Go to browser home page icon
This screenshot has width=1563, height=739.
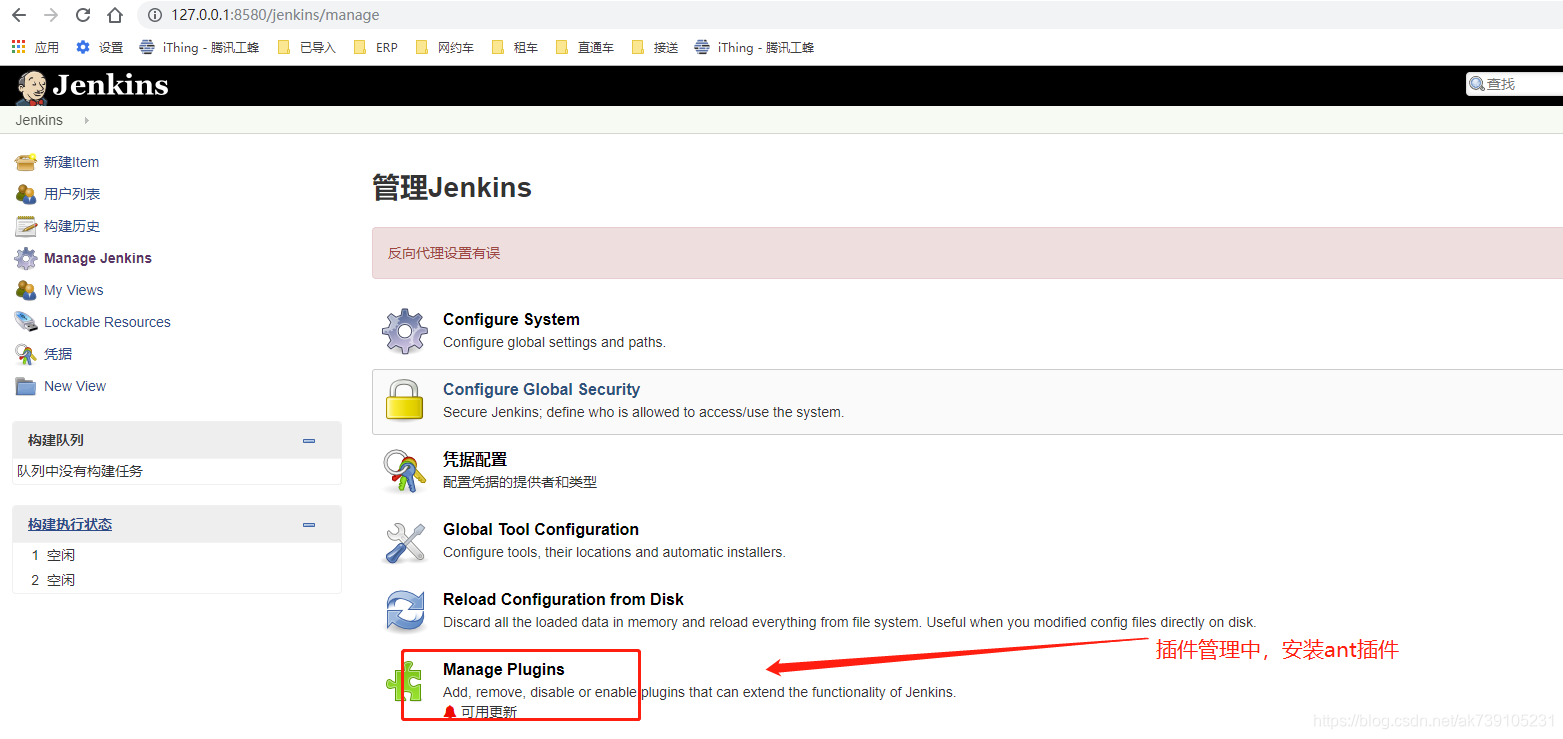click(115, 15)
